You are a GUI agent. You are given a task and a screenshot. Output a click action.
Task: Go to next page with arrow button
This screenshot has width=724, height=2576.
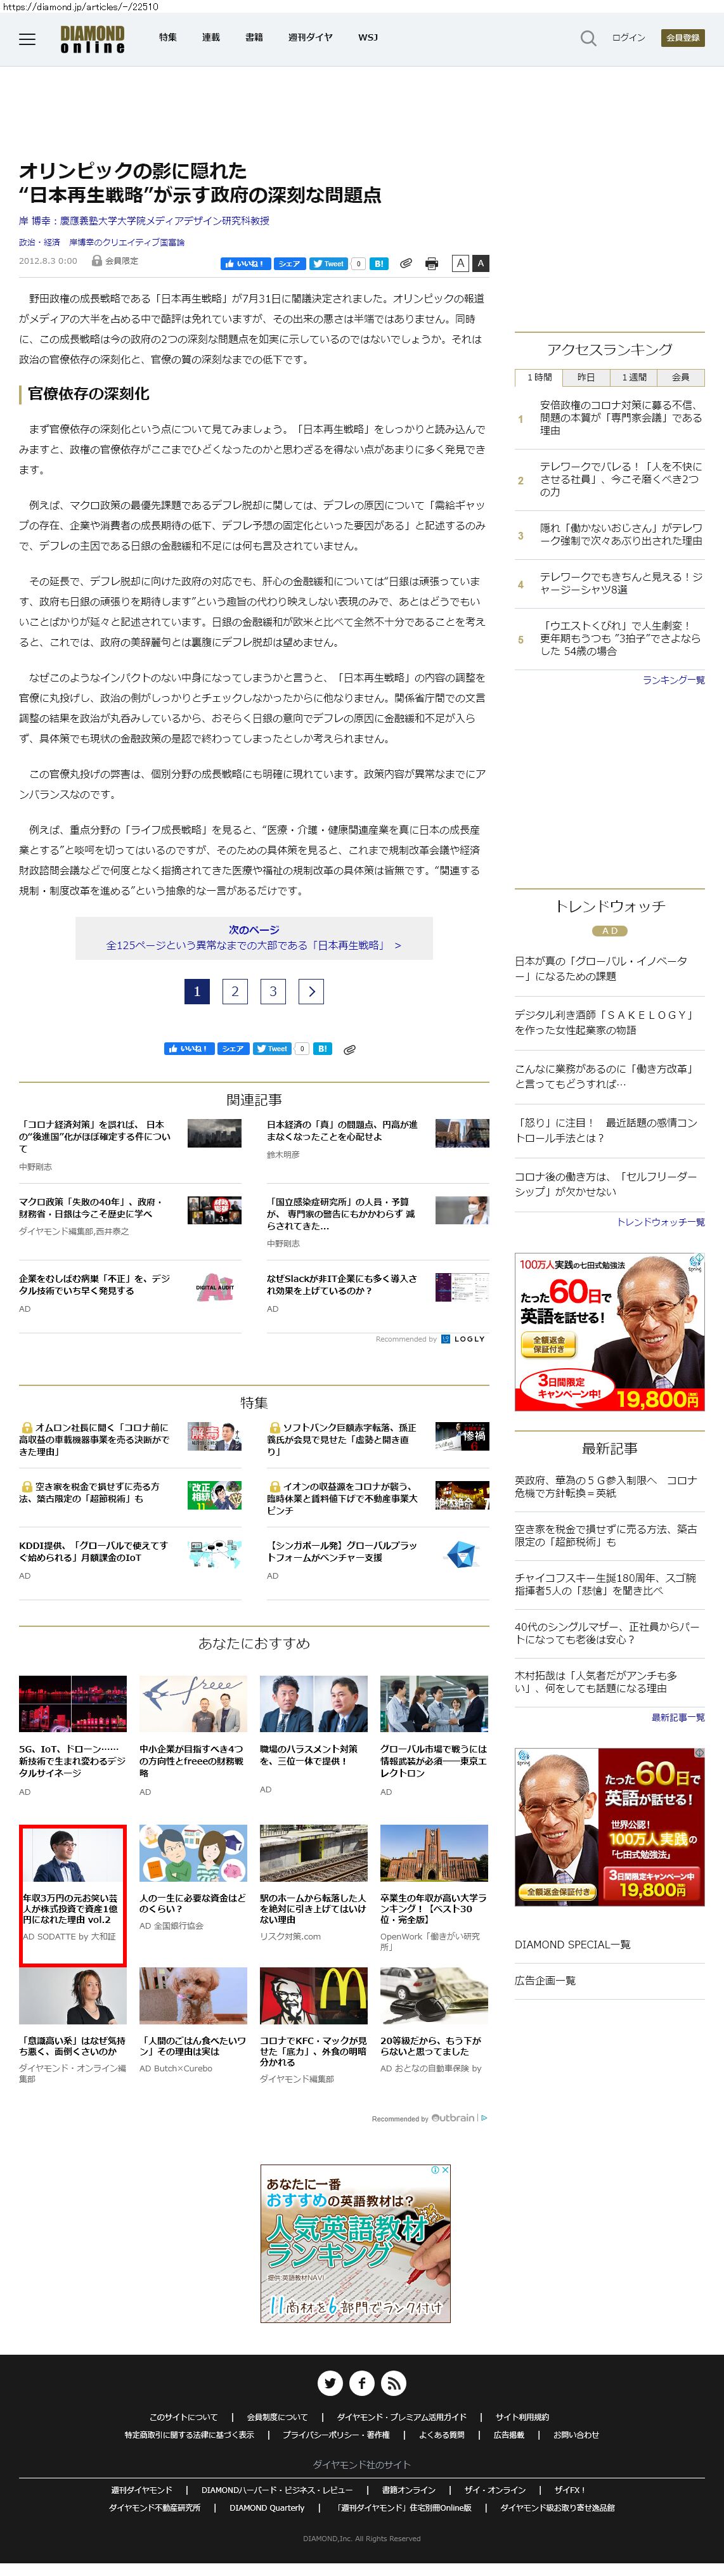pyautogui.click(x=311, y=991)
